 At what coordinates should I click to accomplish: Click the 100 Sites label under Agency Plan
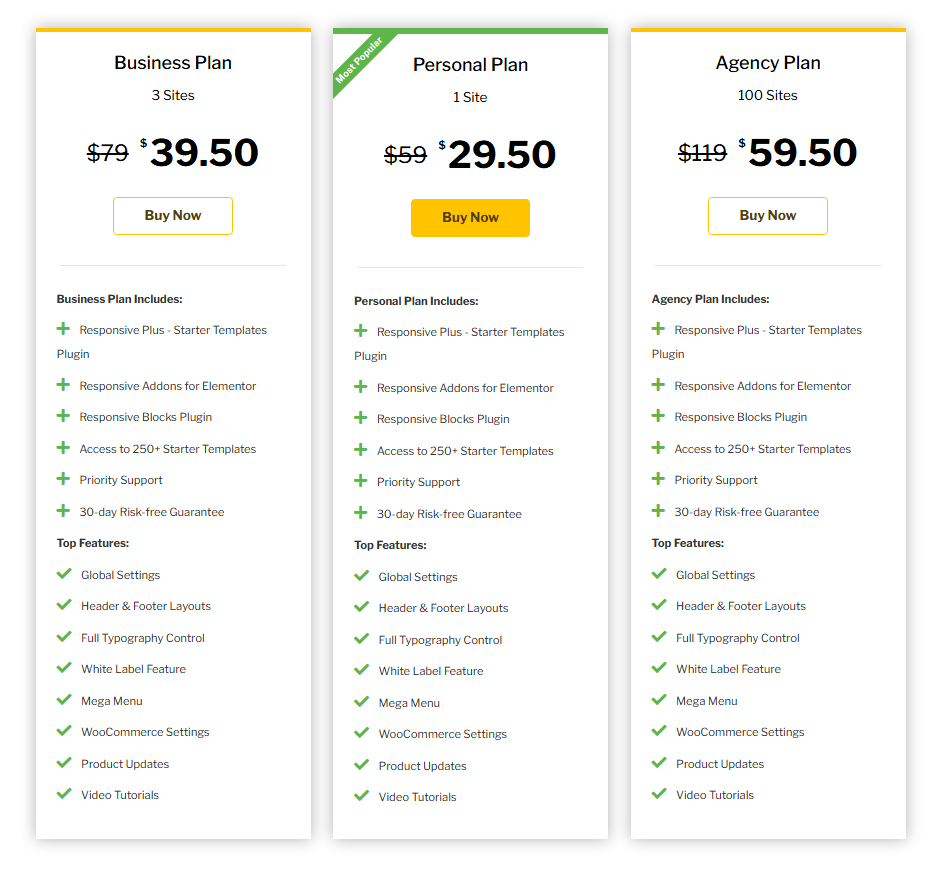coord(767,95)
